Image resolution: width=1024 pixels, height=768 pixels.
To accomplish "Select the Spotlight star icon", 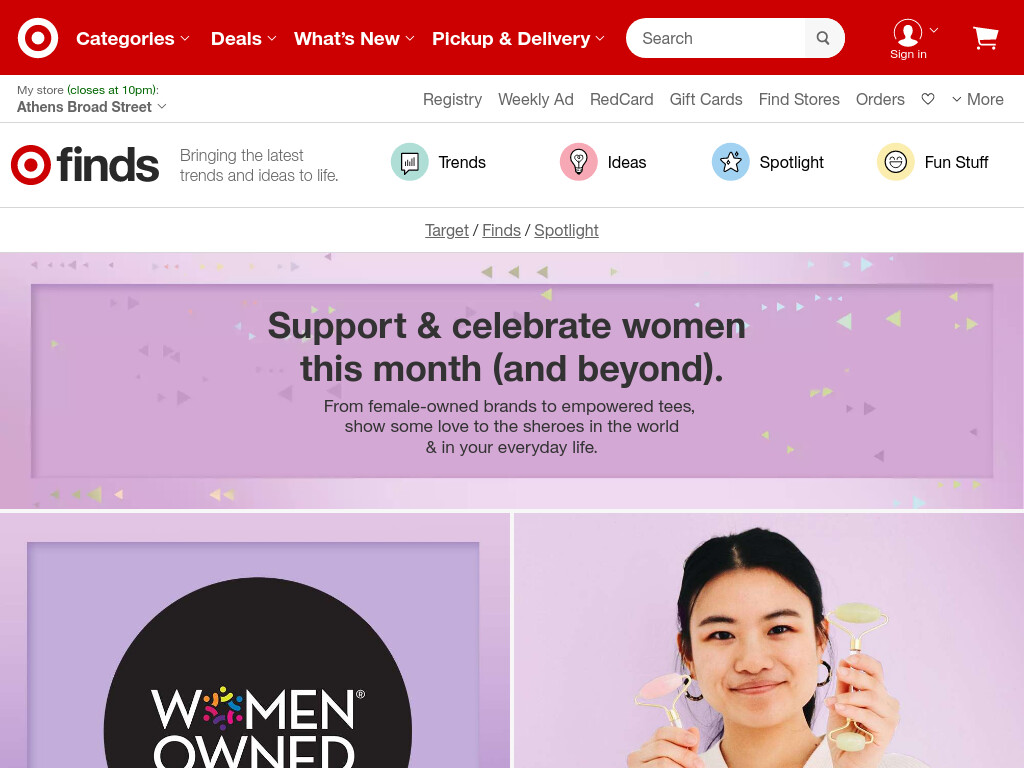I will click(x=731, y=162).
